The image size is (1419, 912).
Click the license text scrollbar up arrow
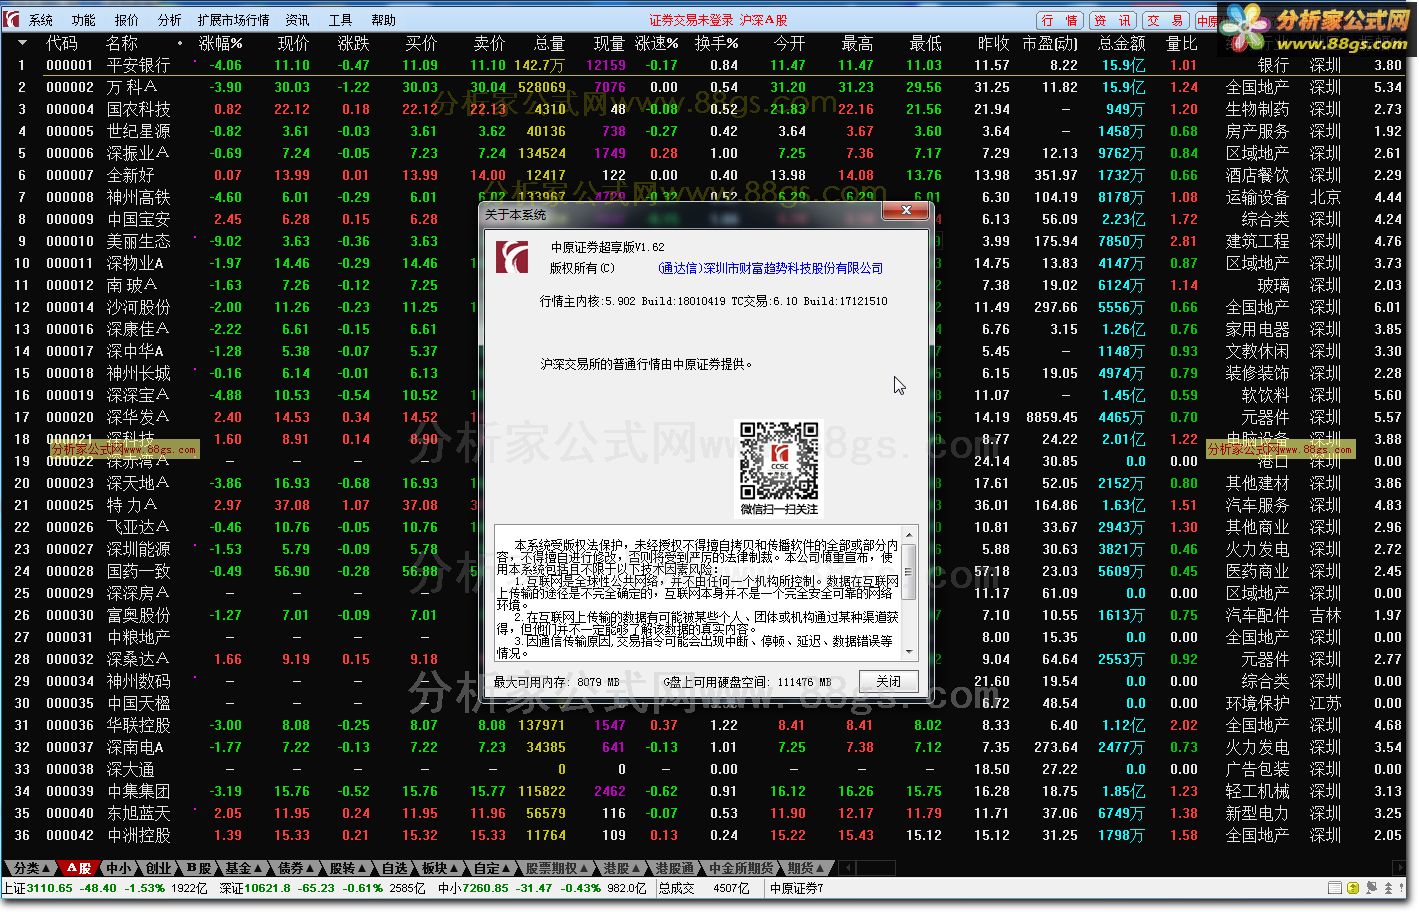909,535
